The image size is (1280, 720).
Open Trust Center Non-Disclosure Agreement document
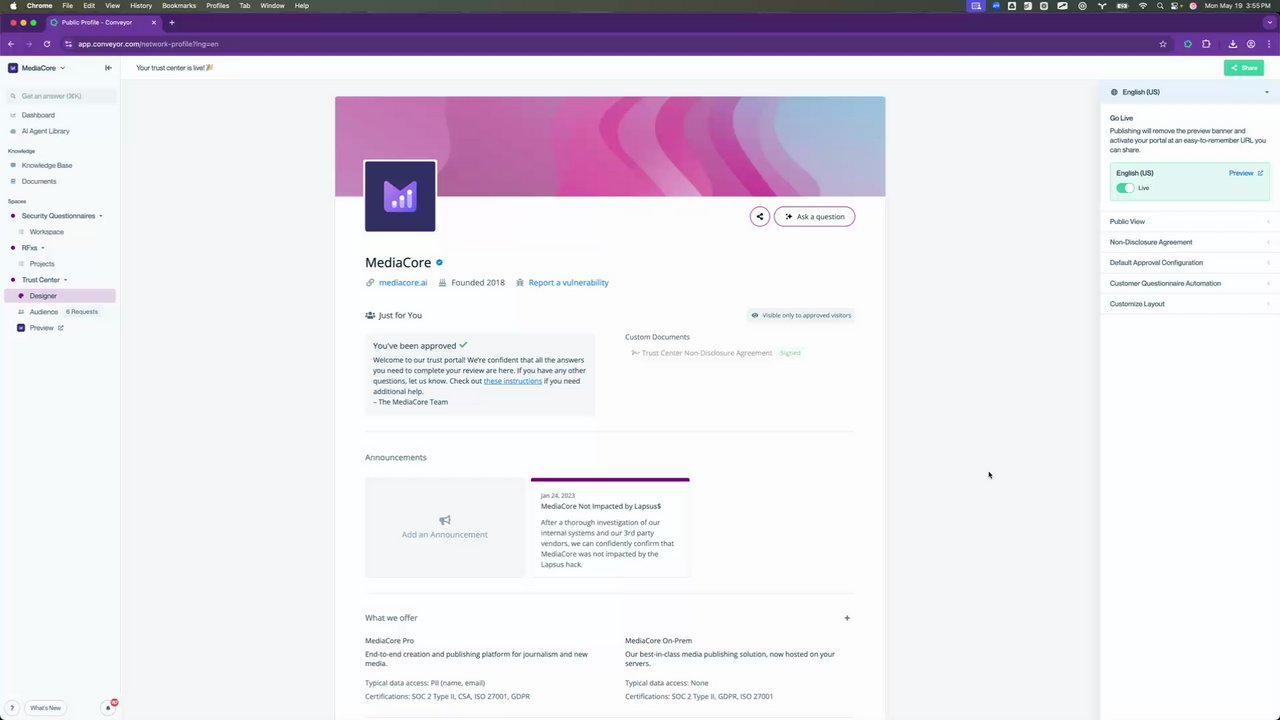tap(706, 353)
